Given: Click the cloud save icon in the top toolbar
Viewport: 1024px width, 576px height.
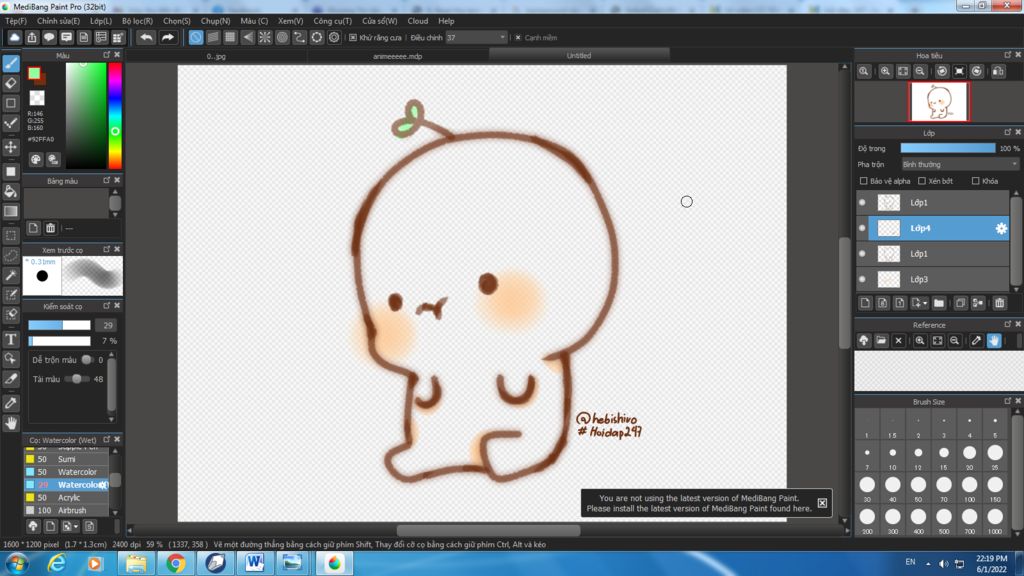Looking at the screenshot, I should 14,38.
